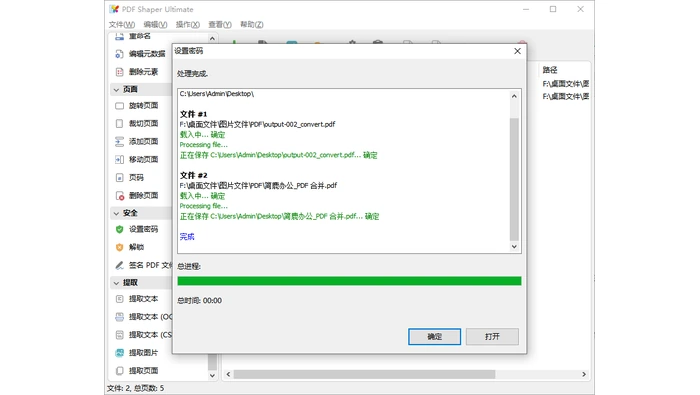Click the Set Password (设置密码) shield icon
Image resolution: width=700 pixels, height=395 pixels.
click(x=119, y=229)
